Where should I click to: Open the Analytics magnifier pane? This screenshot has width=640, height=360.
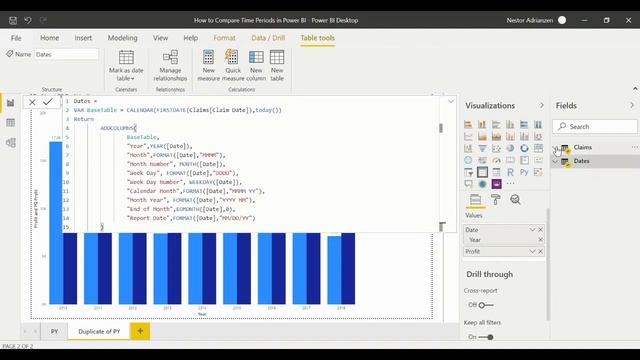coord(515,200)
